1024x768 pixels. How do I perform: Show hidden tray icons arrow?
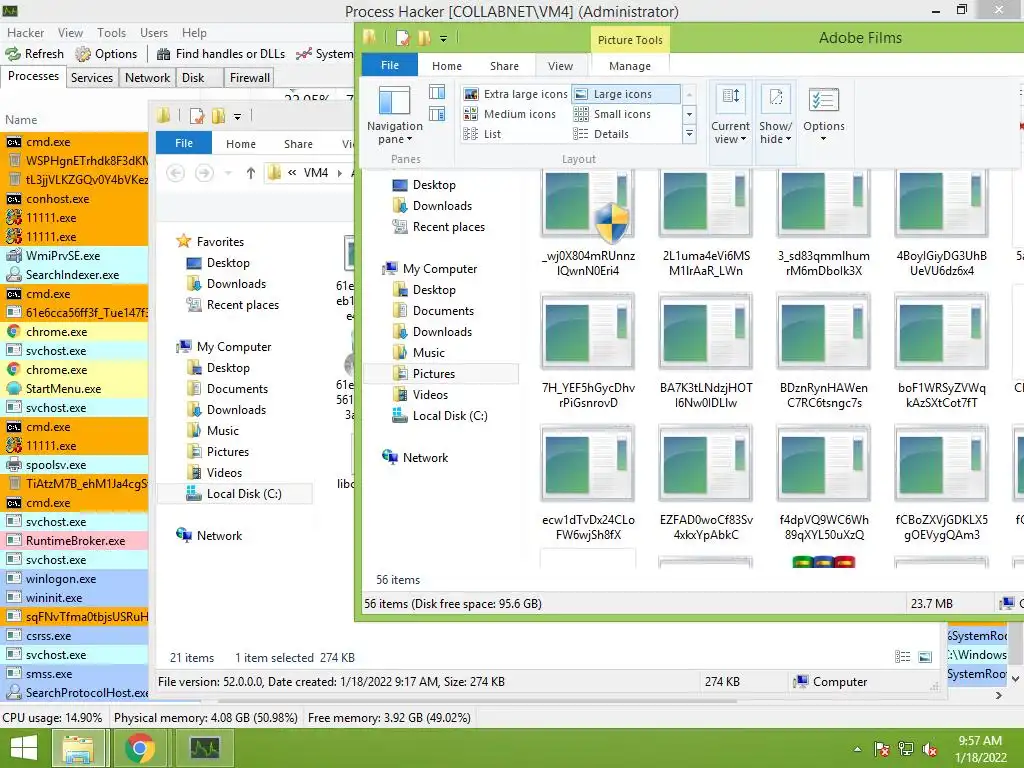pos(857,749)
